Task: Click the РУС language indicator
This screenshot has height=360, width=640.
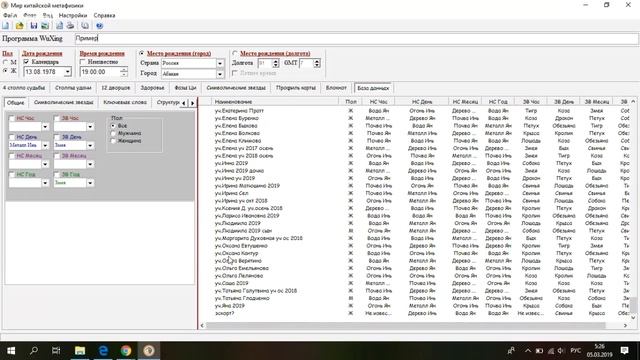Action: [576, 351]
